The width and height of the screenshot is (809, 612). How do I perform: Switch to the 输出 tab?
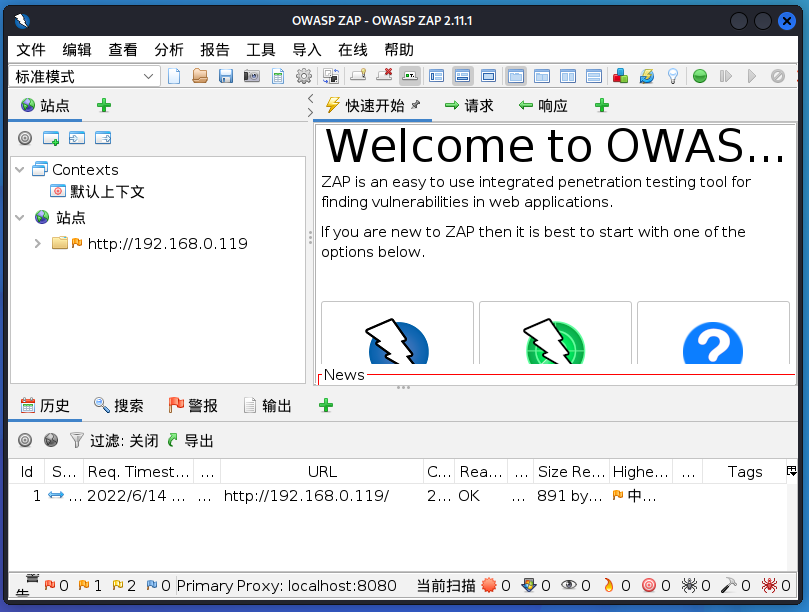[267, 406]
